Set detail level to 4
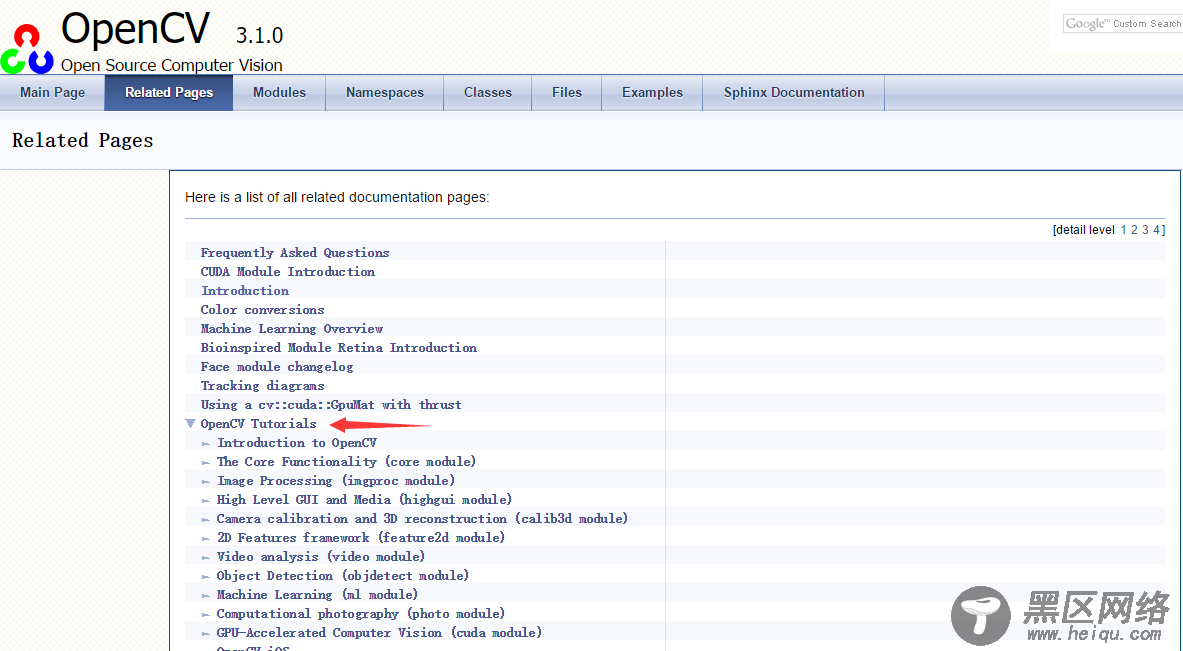This screenshot has height=651, width=1183. coord(1157,230)
